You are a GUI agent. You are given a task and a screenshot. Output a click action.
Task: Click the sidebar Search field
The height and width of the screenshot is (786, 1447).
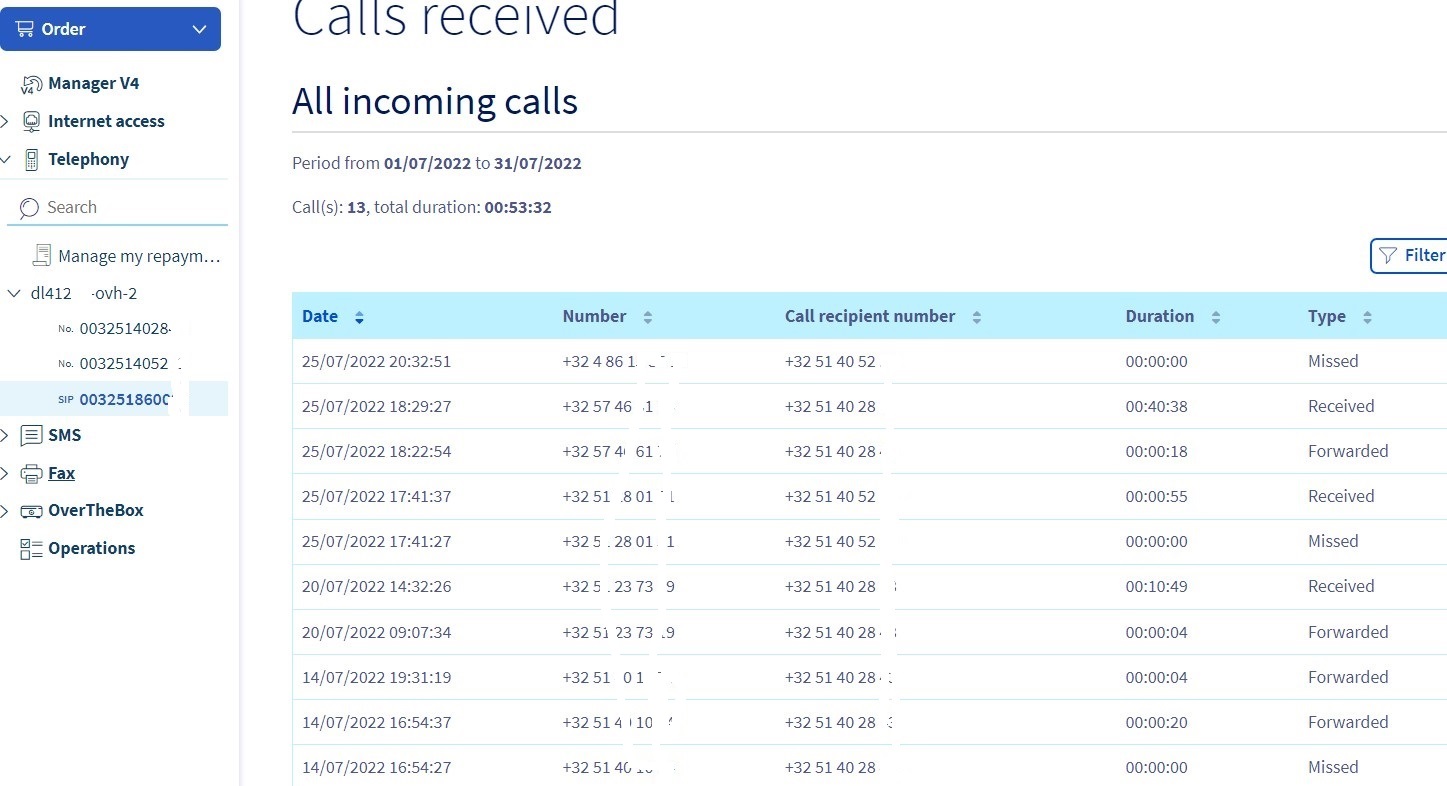coord(120,207)
